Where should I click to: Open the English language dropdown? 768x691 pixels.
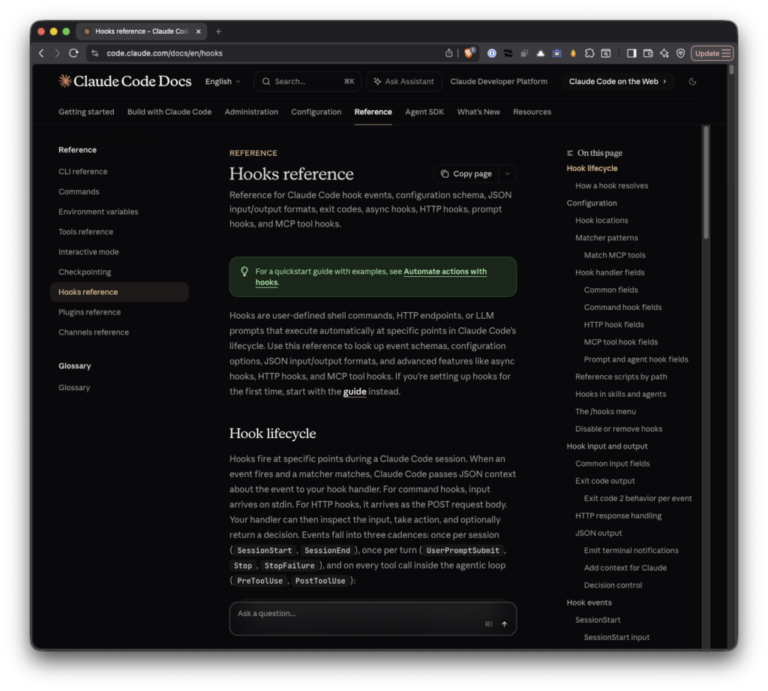coord(223,81)
